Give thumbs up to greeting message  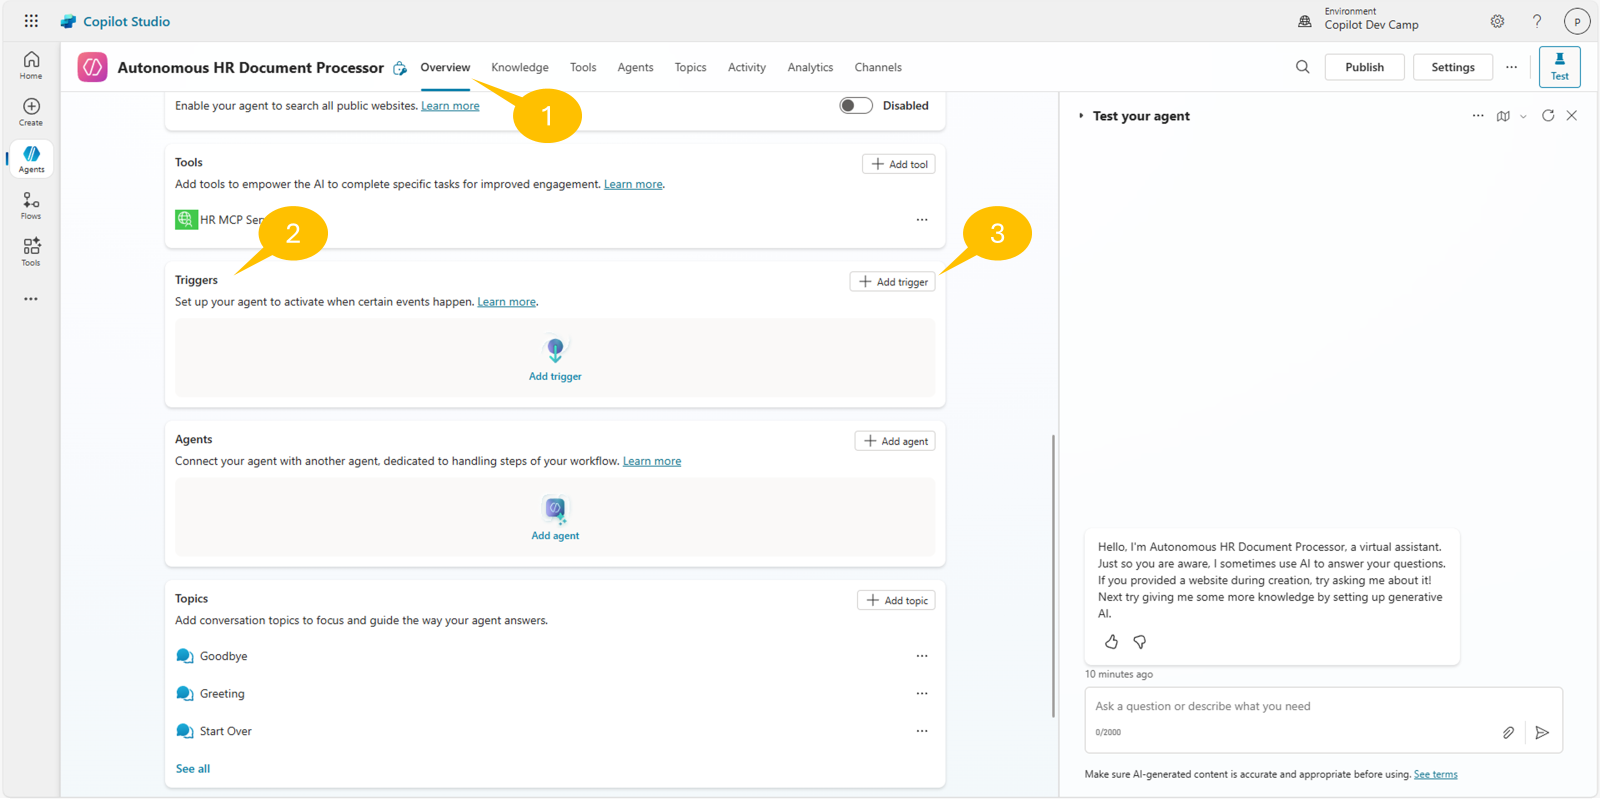[x=1111, y=642]
